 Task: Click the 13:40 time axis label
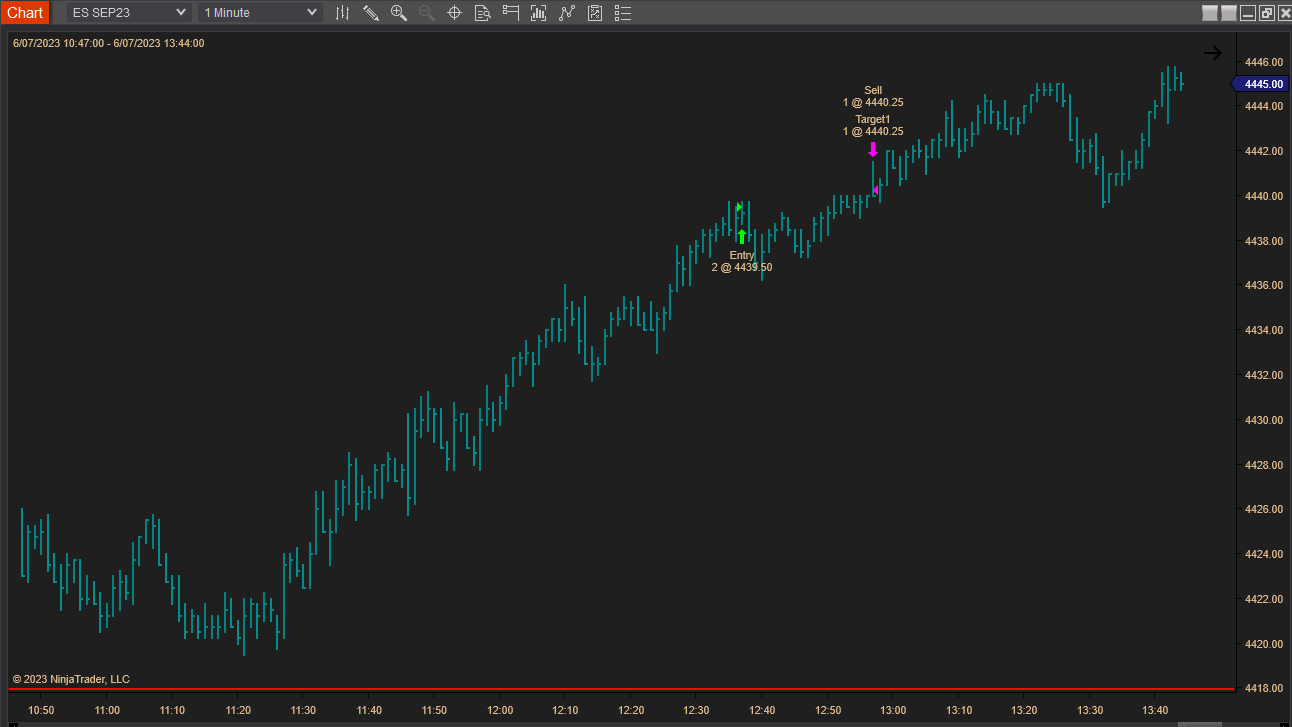click(1155, 710)
